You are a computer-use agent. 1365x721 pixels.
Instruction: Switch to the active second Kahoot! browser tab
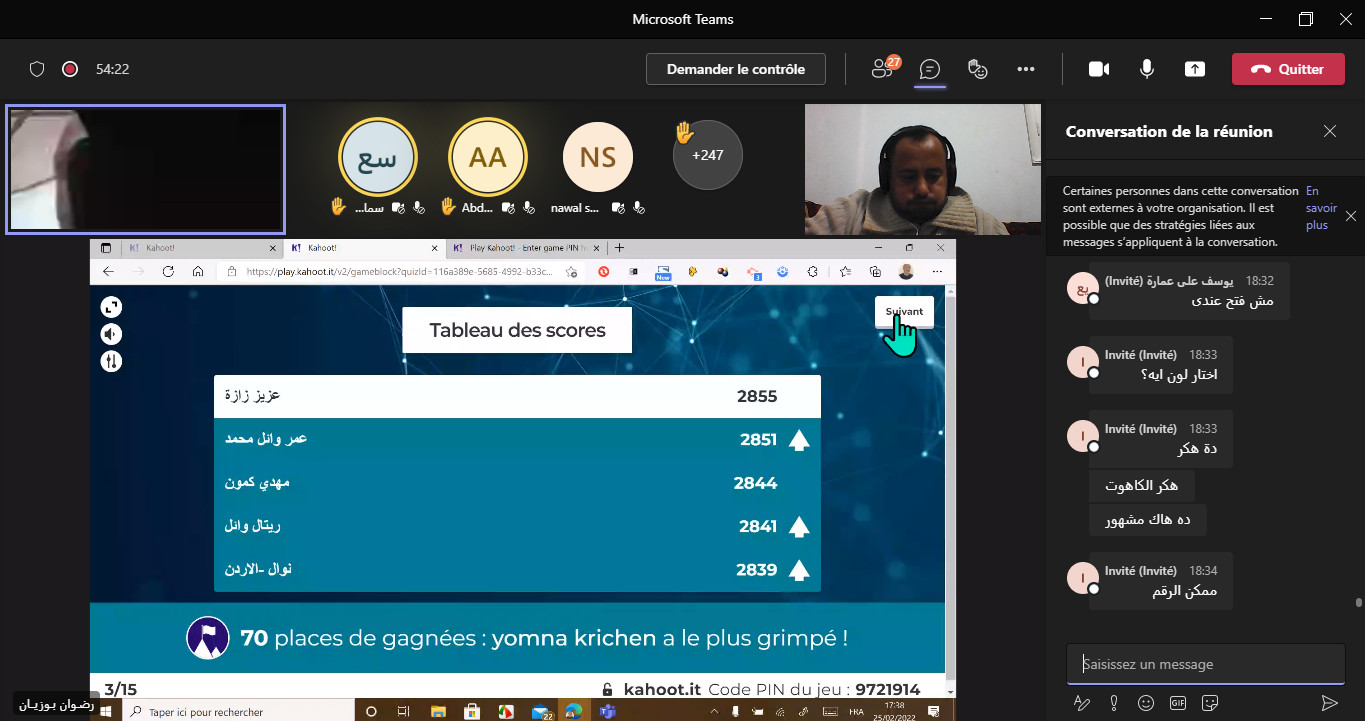[362, 247]
